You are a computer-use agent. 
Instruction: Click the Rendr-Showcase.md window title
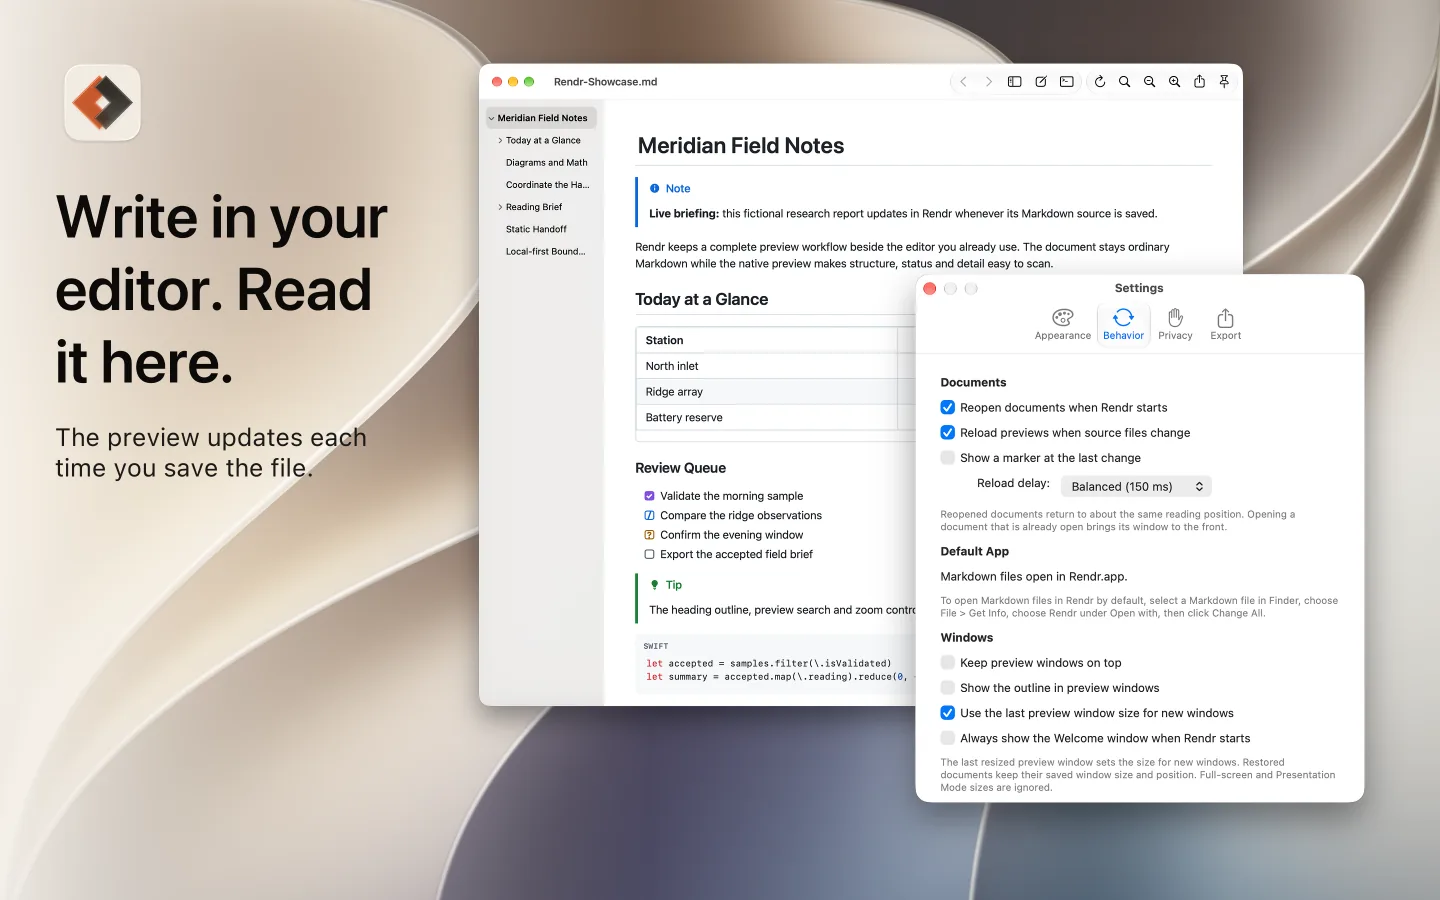[x=605, y=82]
